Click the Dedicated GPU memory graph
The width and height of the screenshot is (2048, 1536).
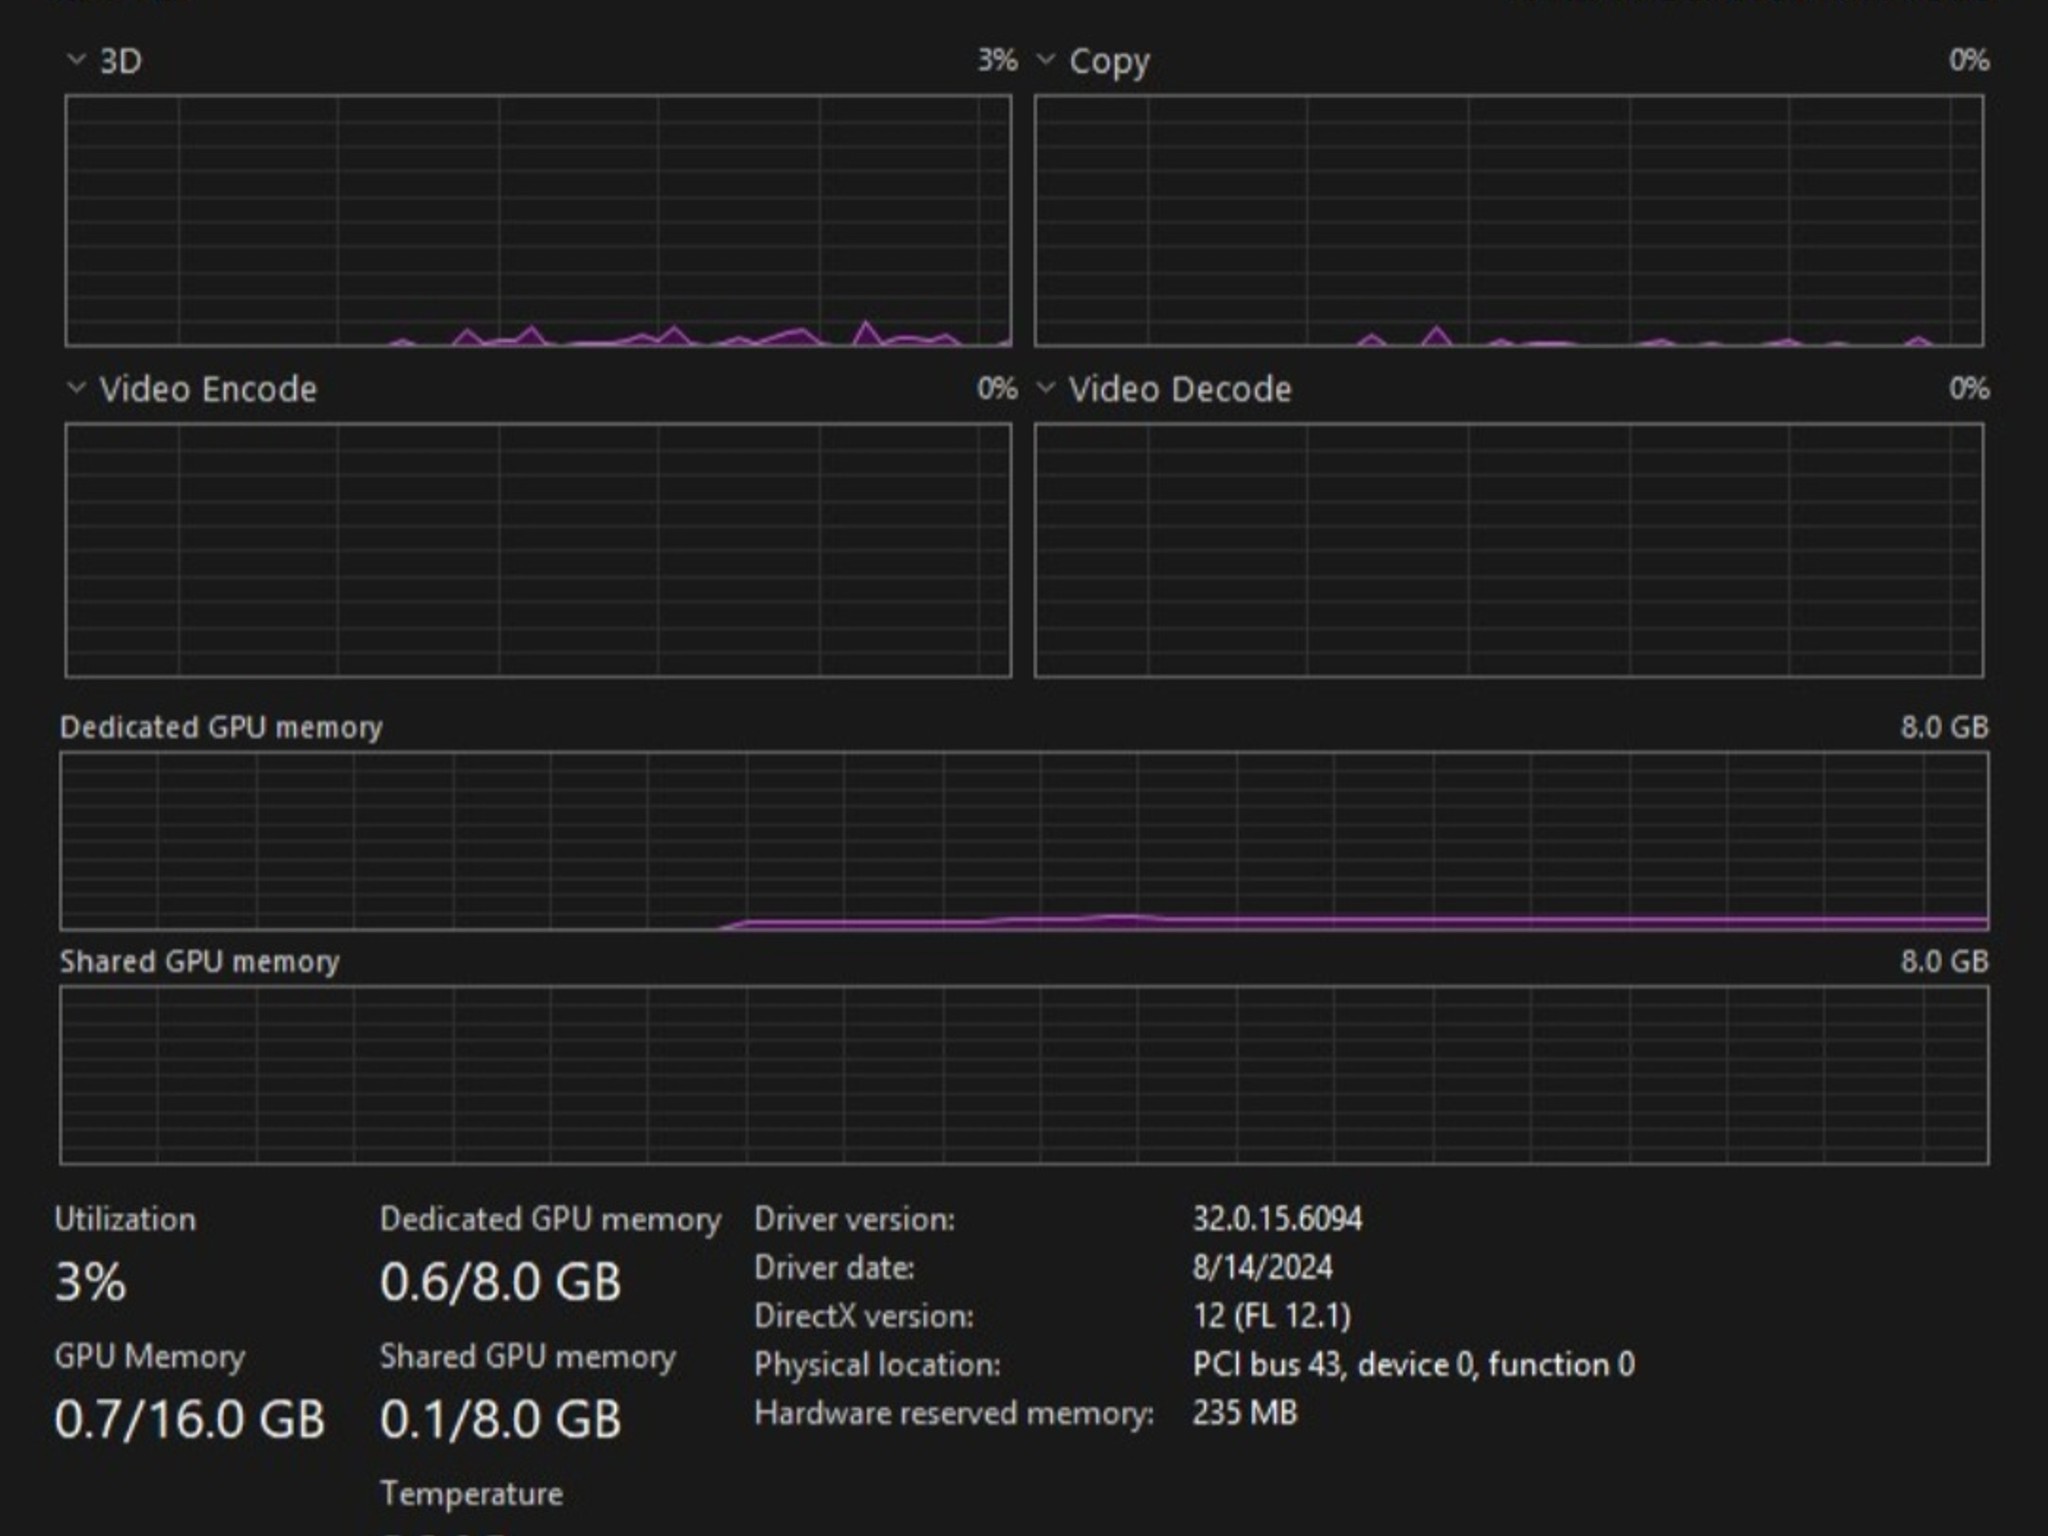point(1024,841)
